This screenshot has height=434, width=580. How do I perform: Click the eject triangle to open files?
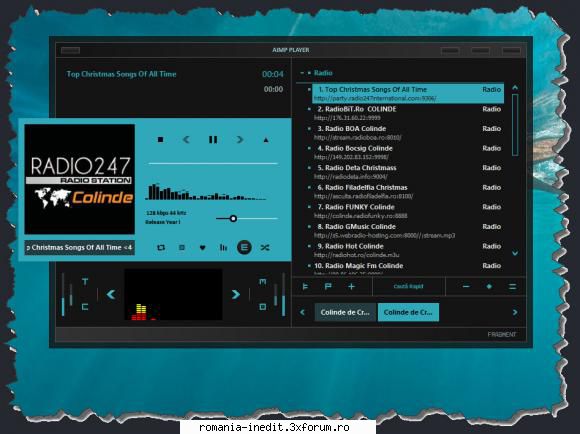[266, 140]
